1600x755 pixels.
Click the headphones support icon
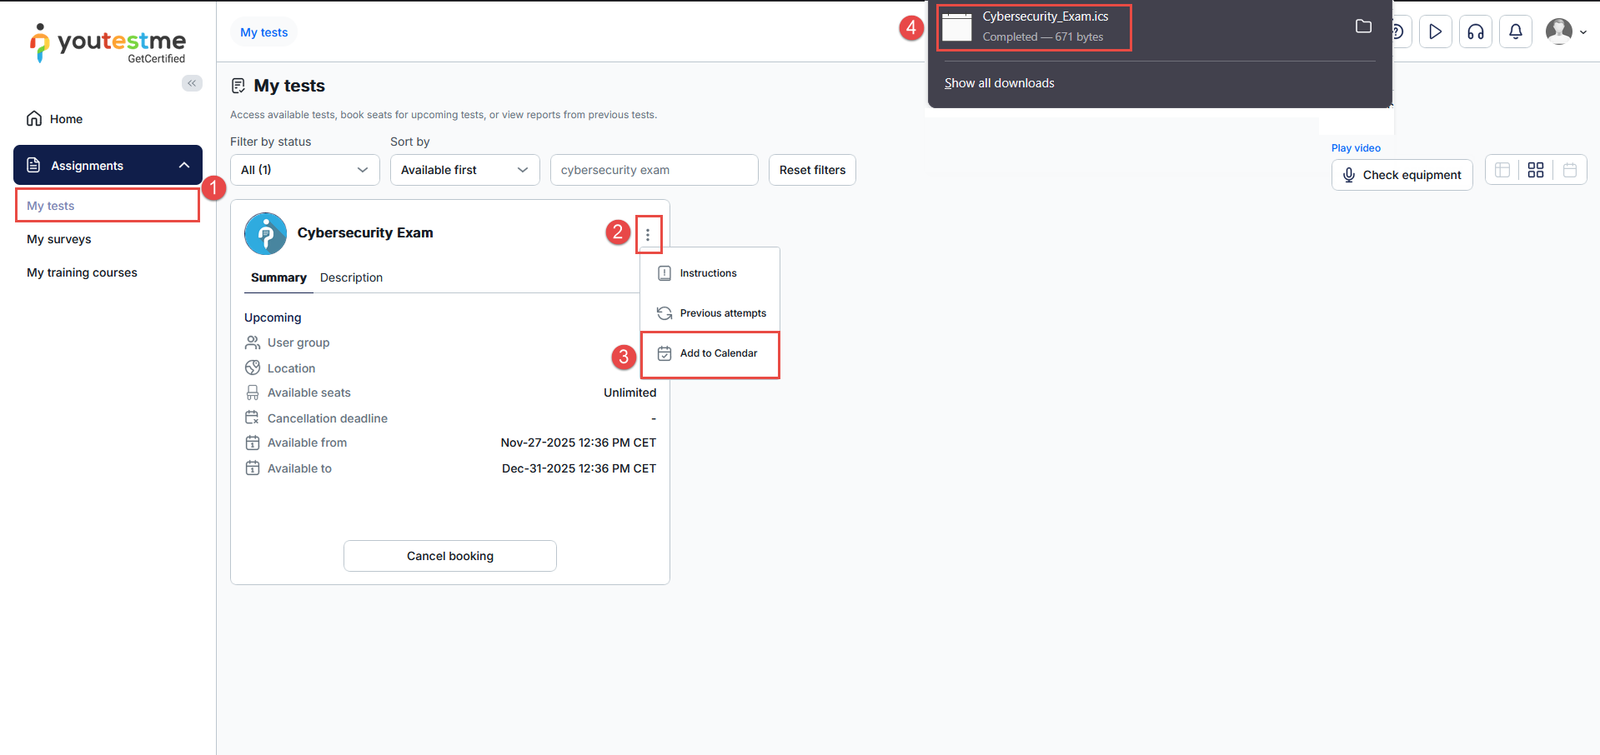1475,32
